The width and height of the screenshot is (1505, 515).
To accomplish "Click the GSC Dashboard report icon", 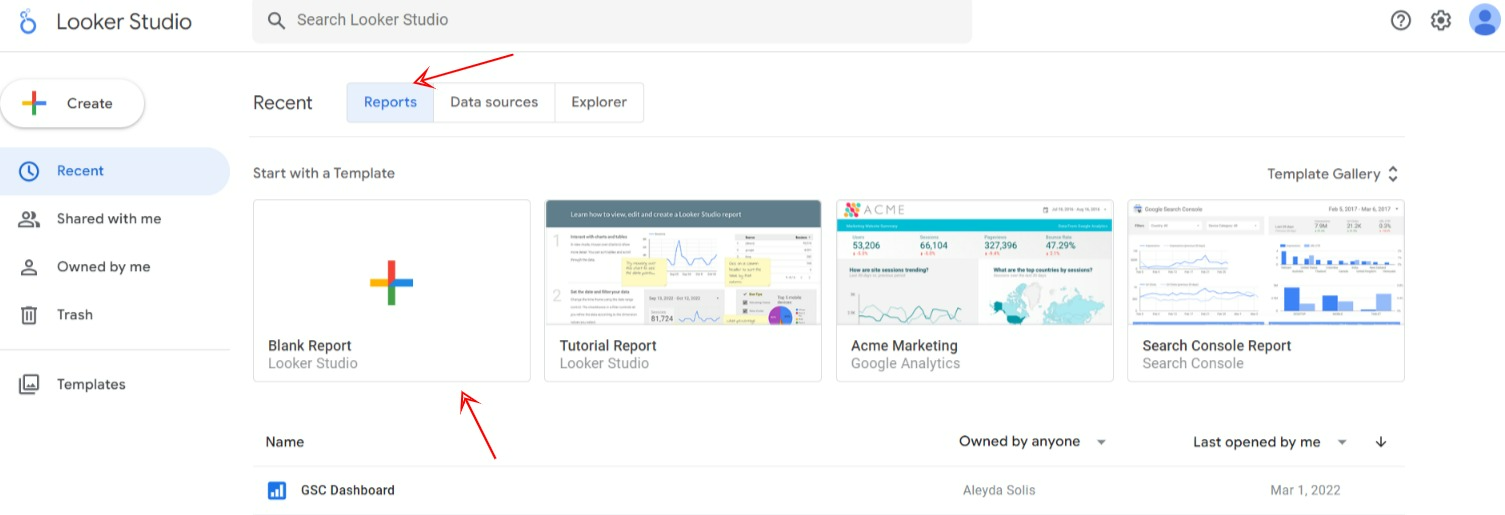I will pos(277,491).
